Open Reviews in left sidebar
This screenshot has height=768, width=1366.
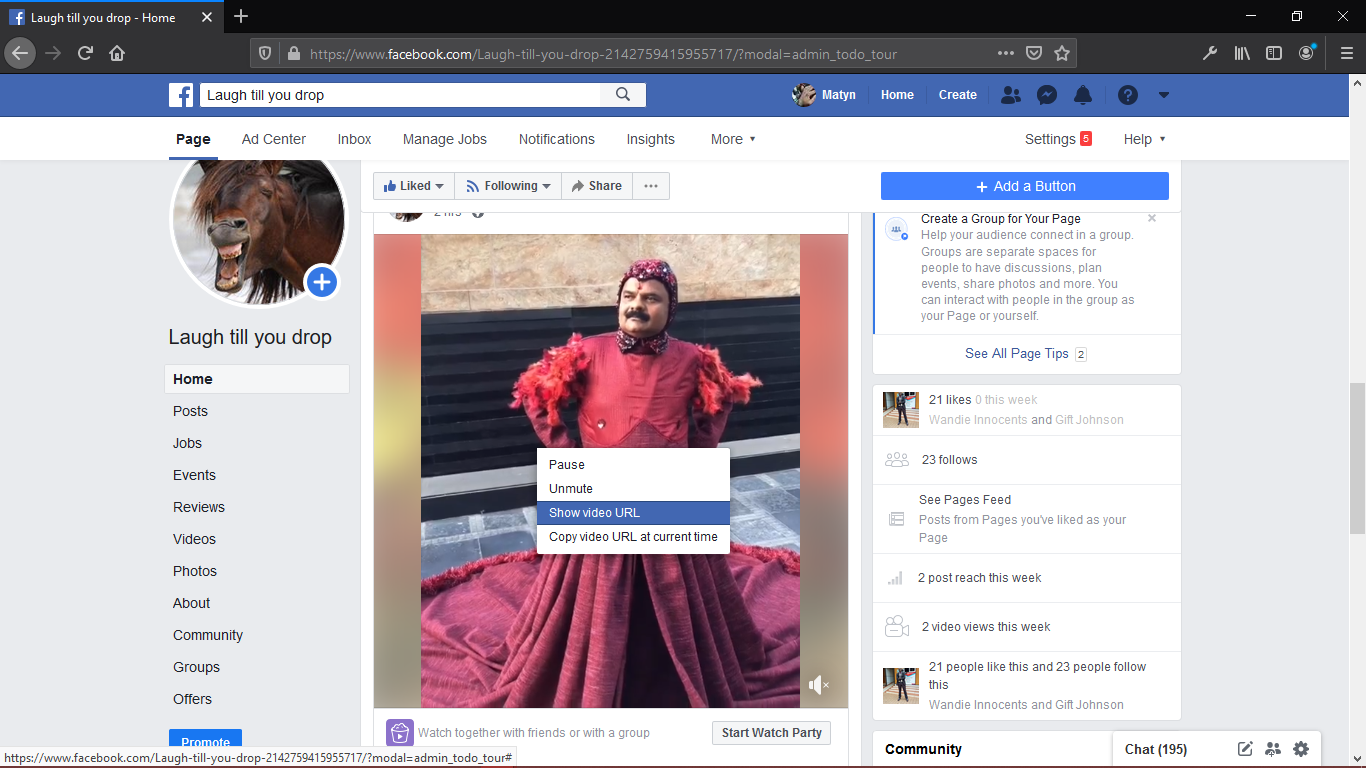click(199, 507)
